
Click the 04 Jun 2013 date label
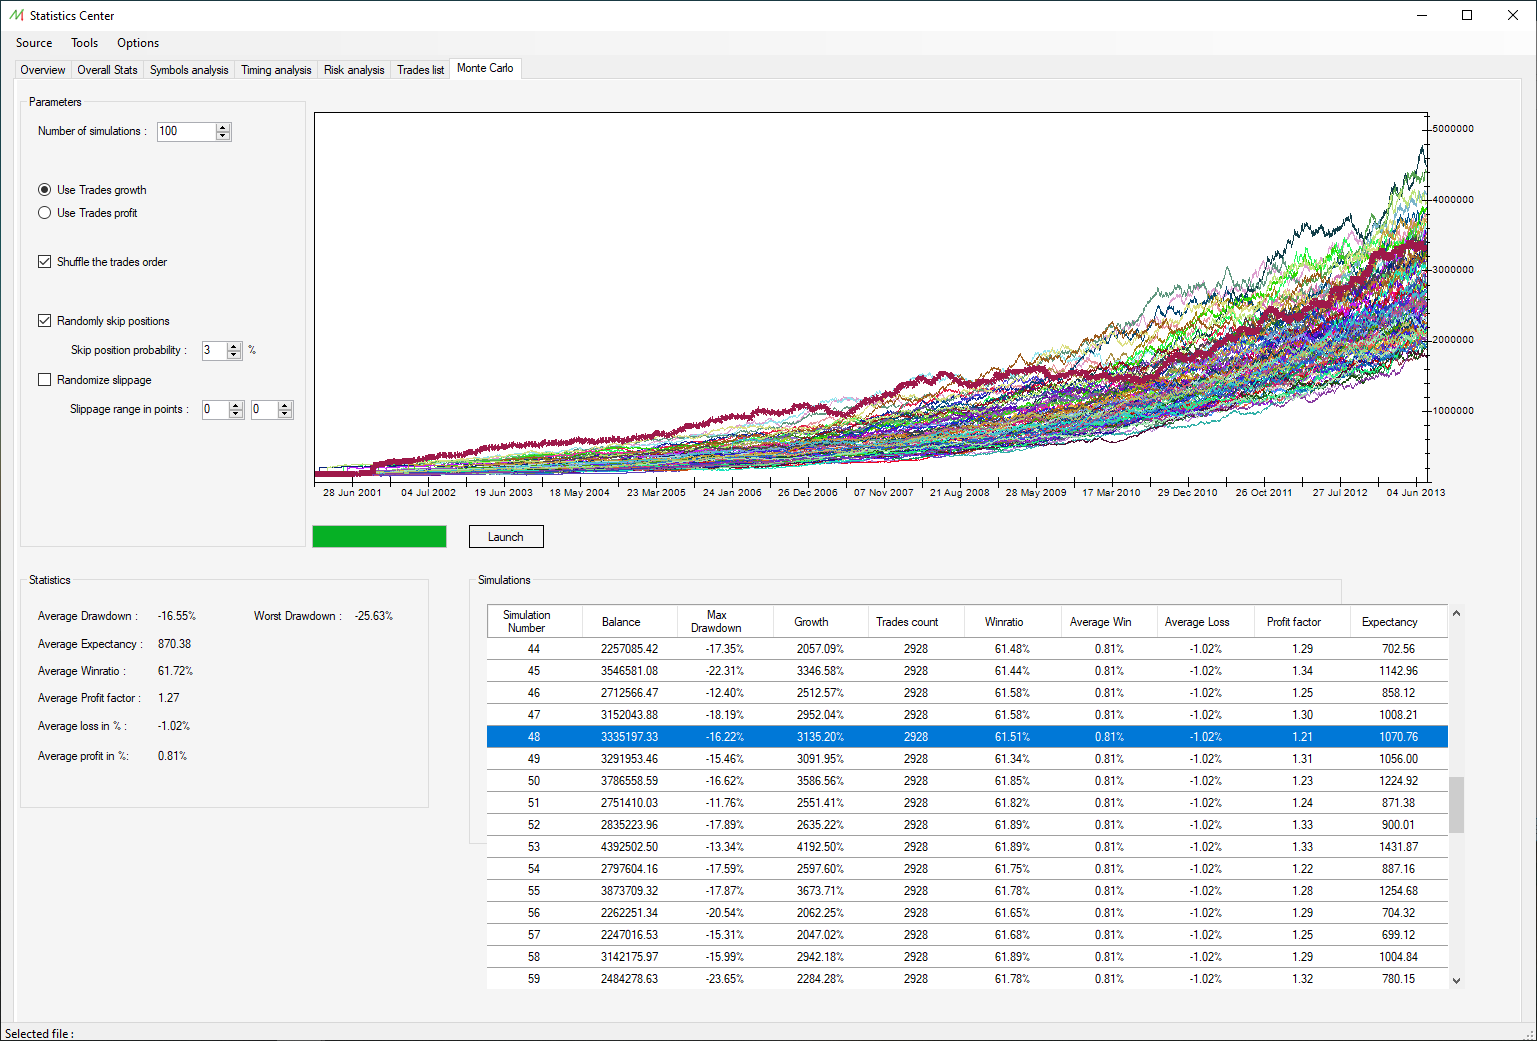click(1416, 493)
